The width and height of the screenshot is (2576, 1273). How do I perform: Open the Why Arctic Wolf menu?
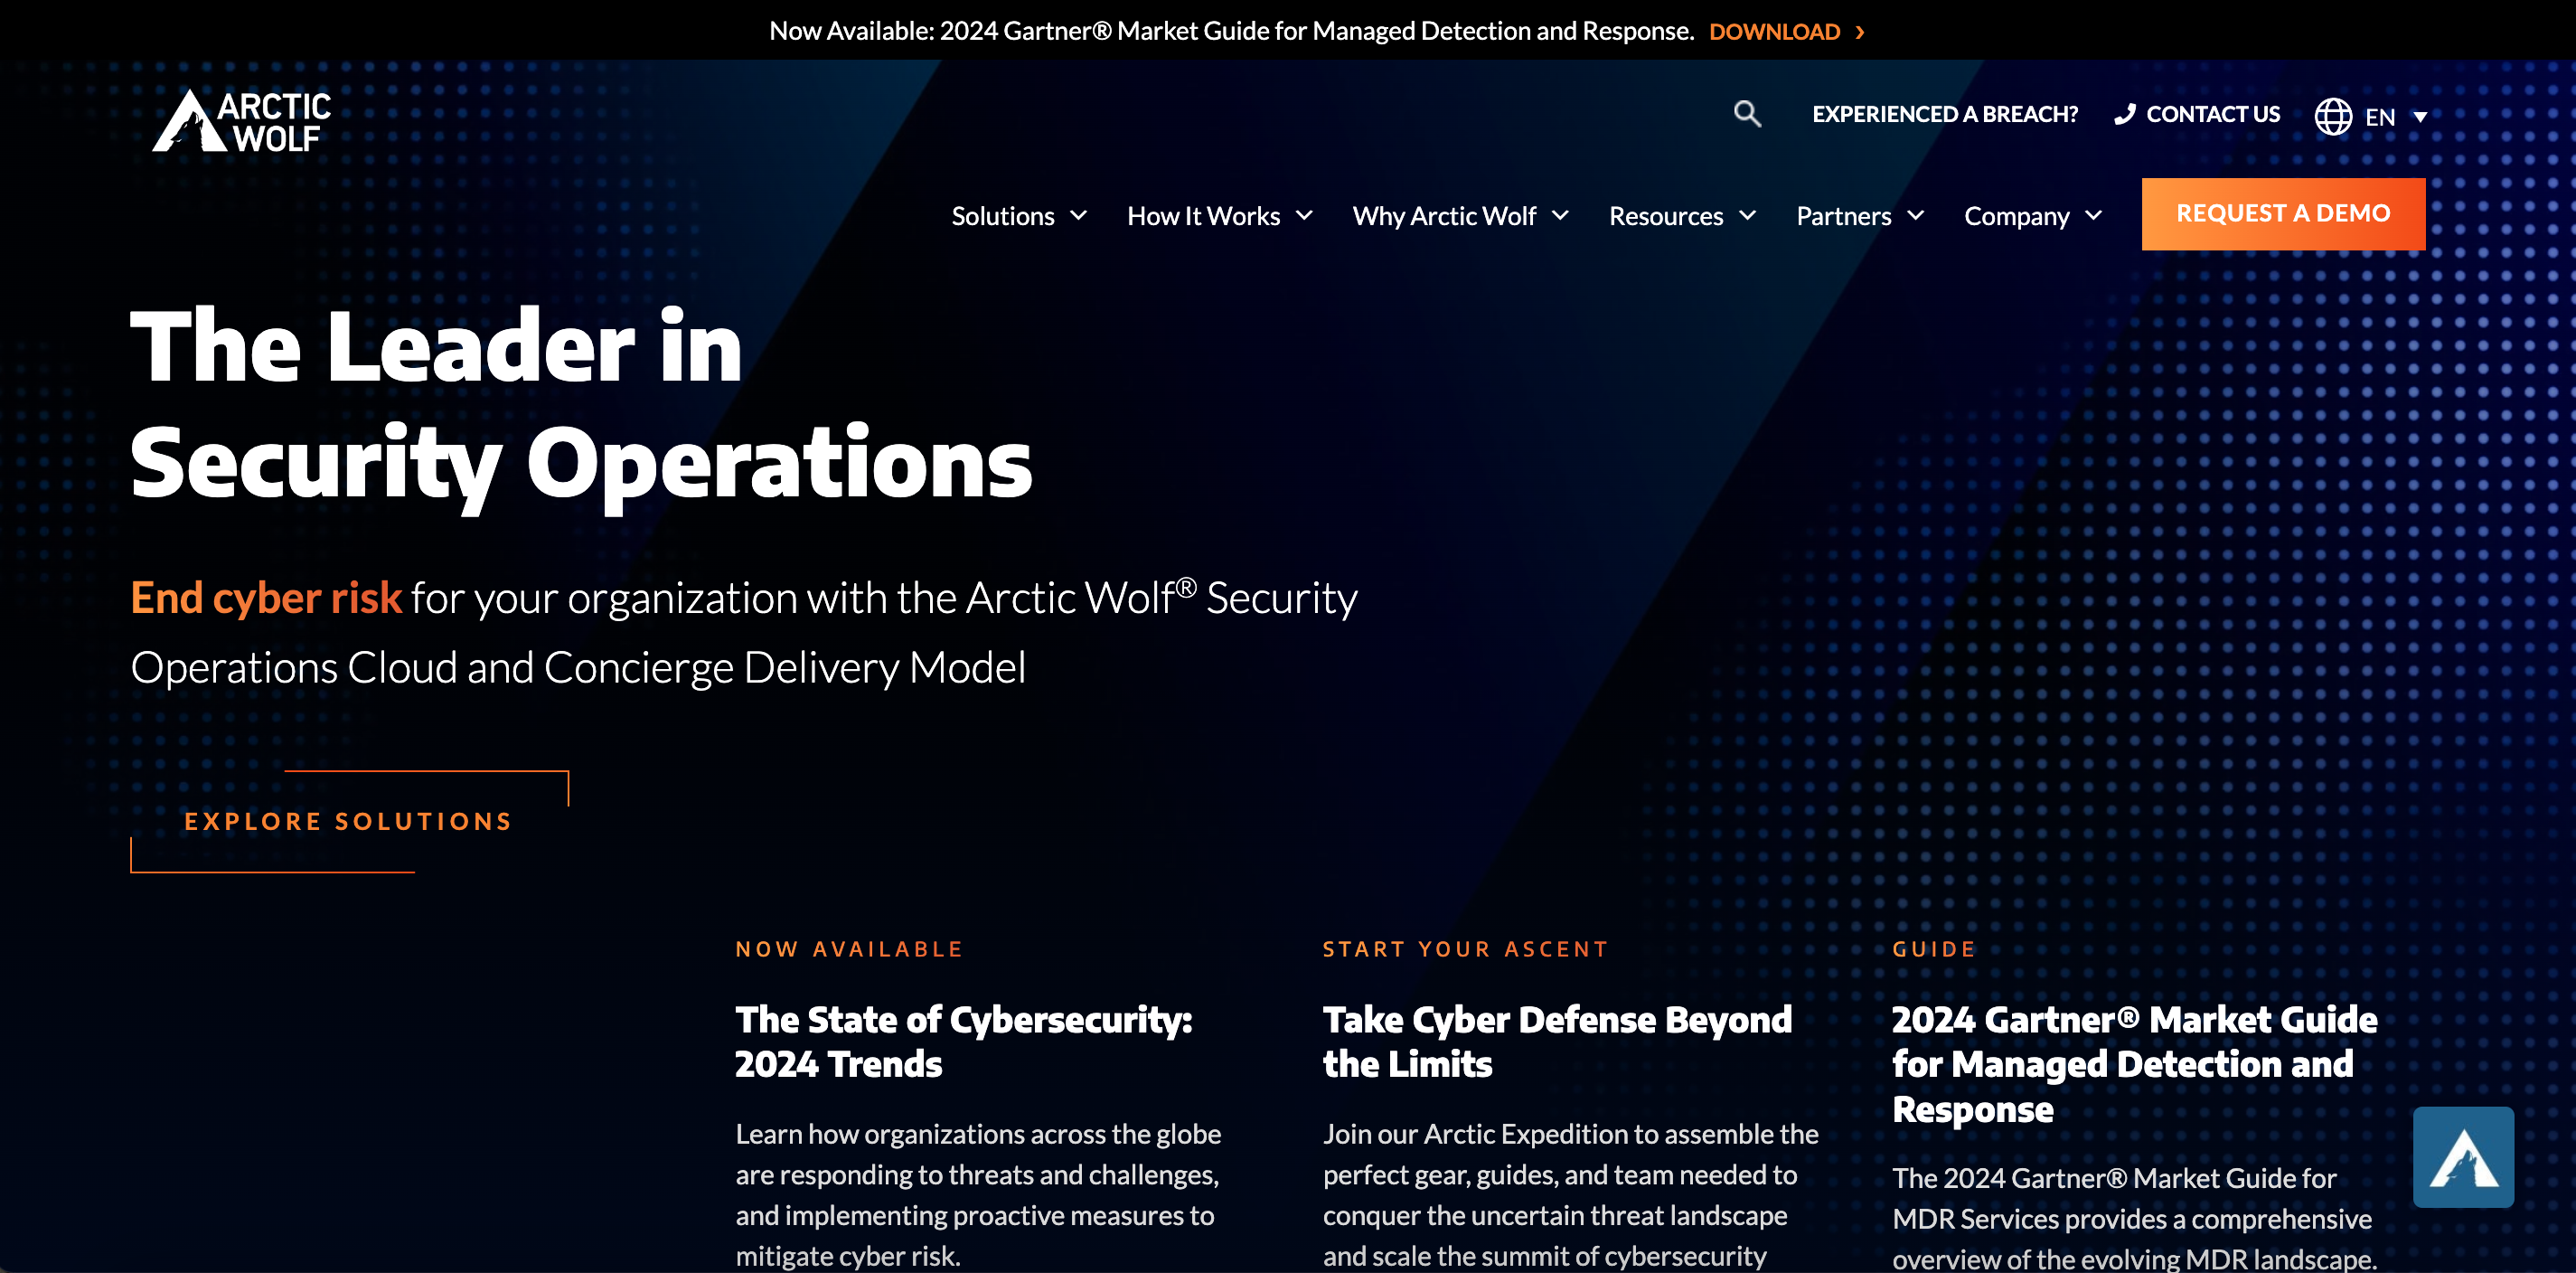(x=1444, y=216)
